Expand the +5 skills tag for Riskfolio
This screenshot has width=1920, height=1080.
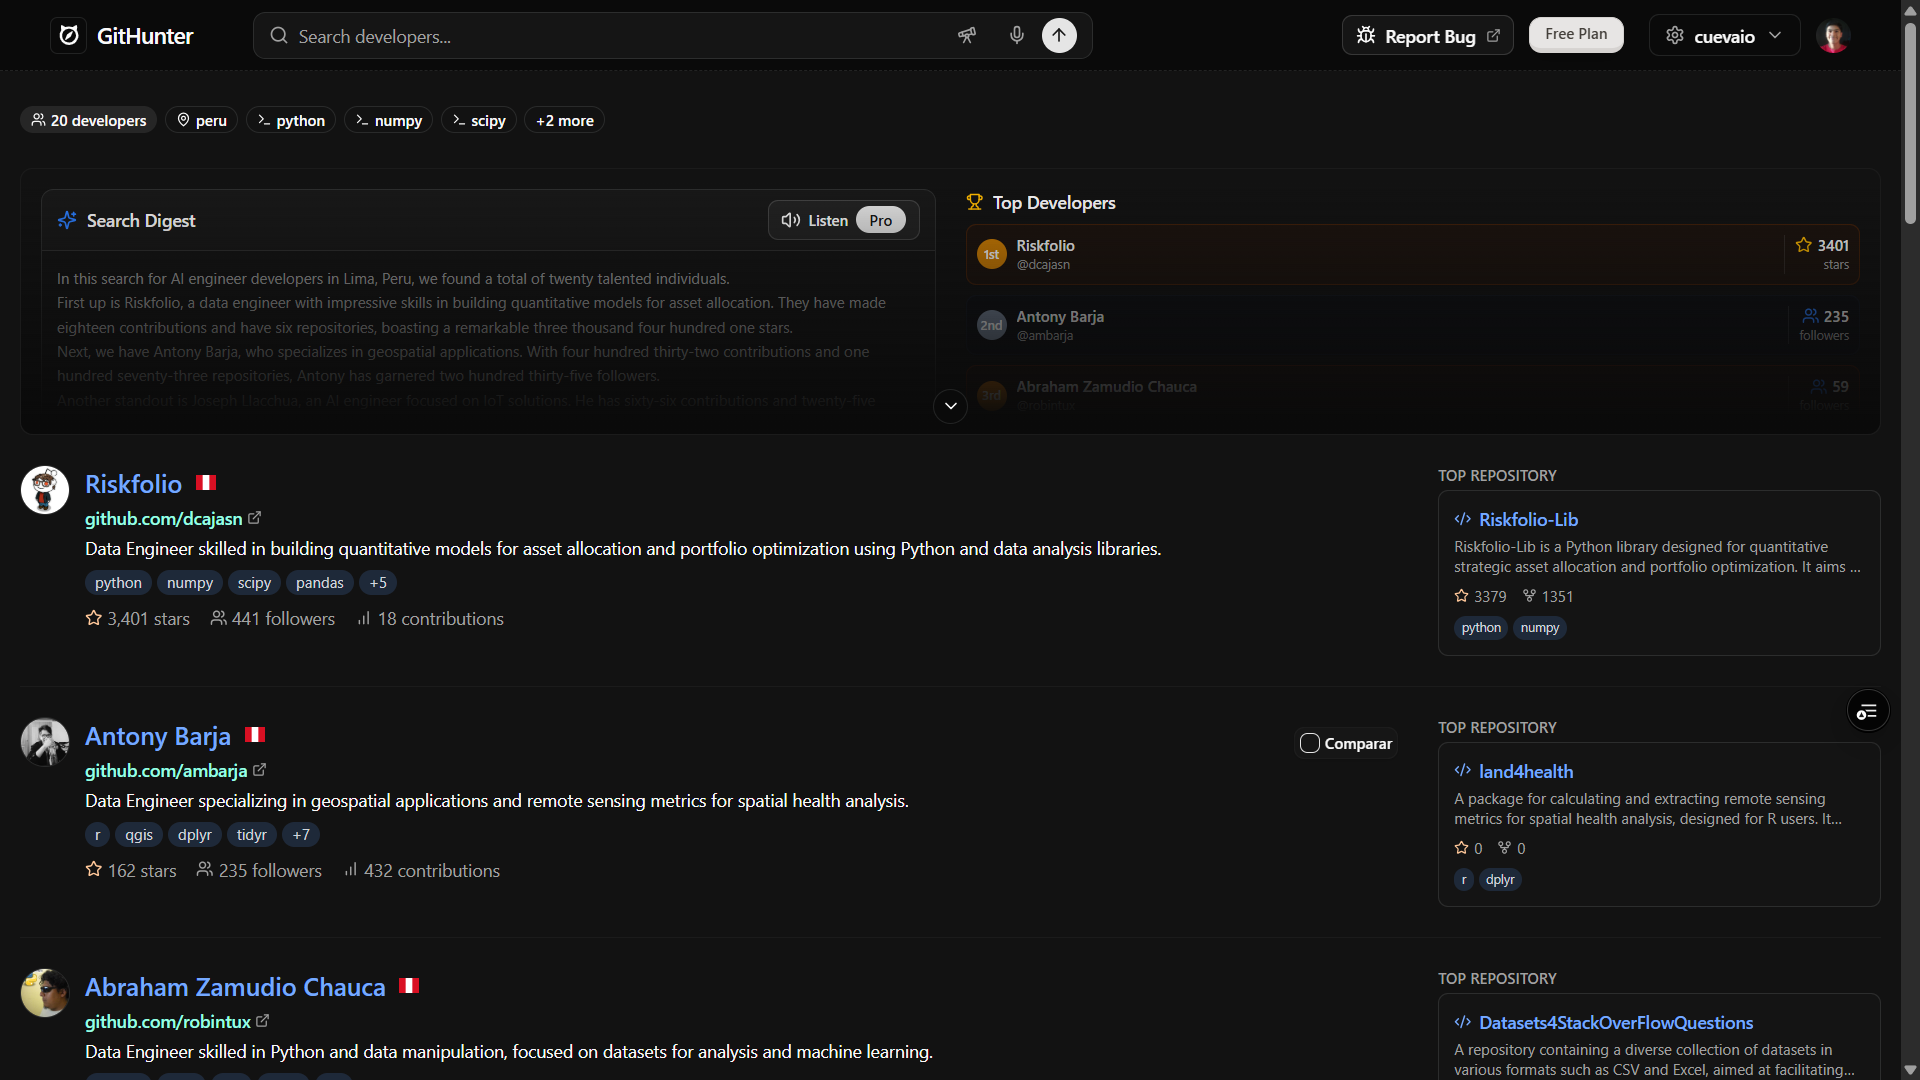click(x=377, y=583)
